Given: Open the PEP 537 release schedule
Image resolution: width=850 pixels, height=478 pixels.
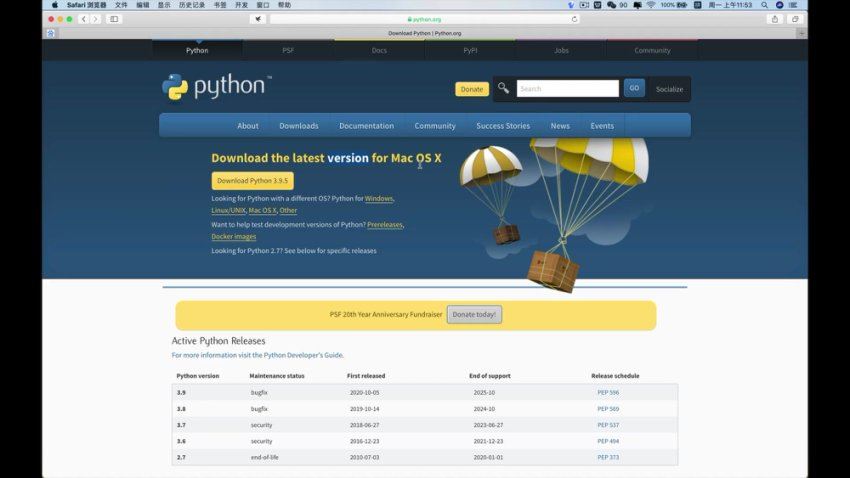Looking at the screenshot, I should [x=608, y=425].
